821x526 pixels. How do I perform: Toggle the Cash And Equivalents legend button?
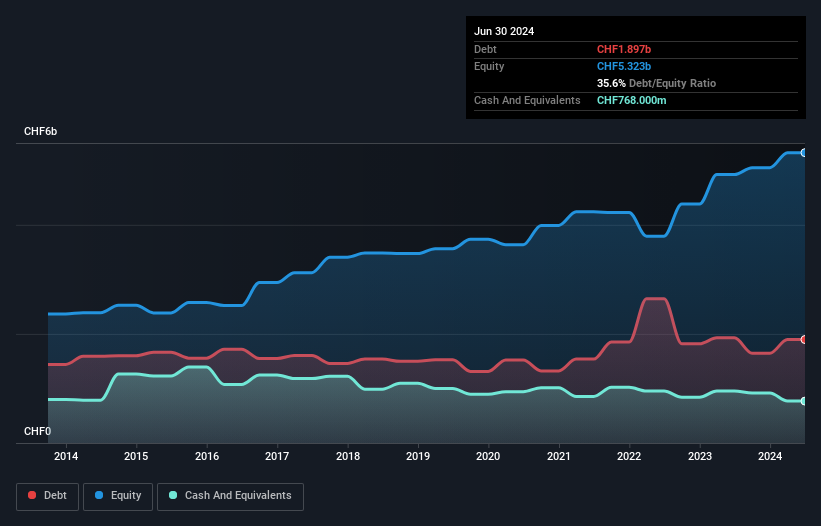pyautogui.click(x=230, y=496)
